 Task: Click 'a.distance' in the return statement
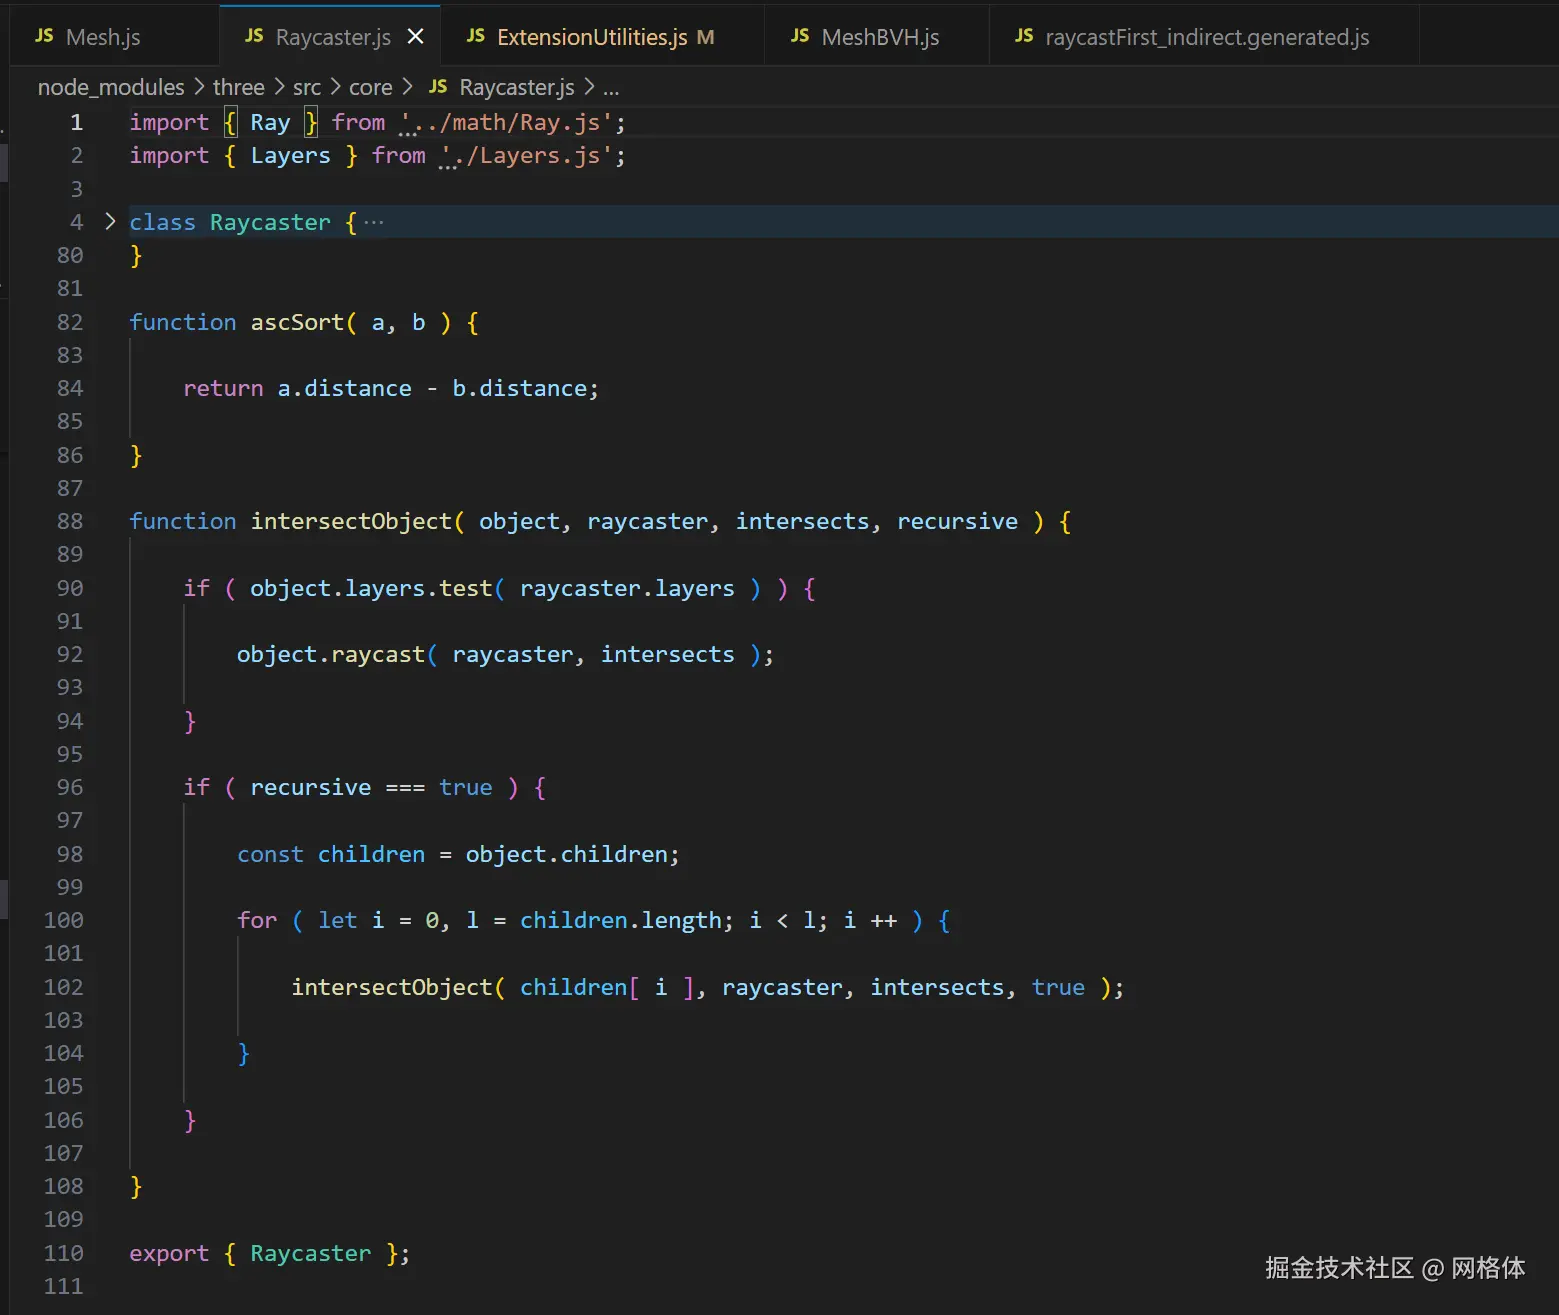(x=344, y=388)
